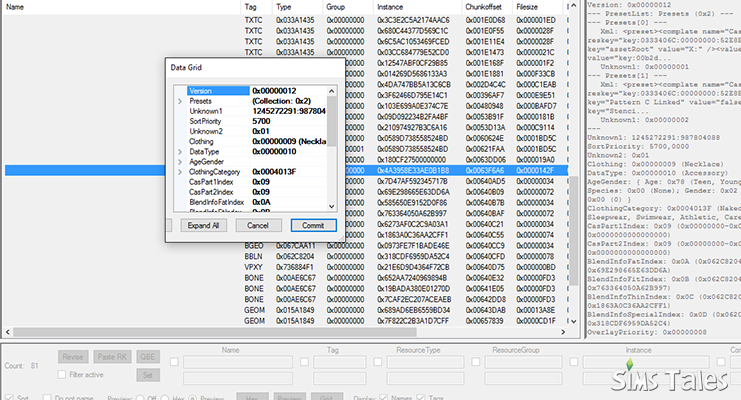Expand the DataType row
This screenshot has height=400, width=741.
click(x=180, y=152)
